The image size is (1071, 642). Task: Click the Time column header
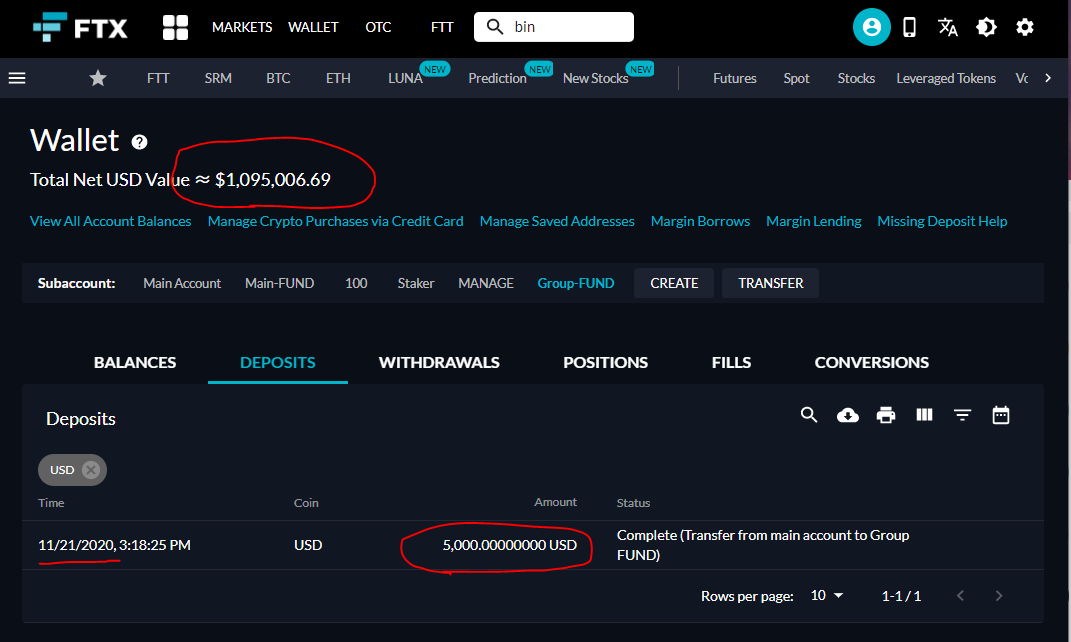pos(51,503)
